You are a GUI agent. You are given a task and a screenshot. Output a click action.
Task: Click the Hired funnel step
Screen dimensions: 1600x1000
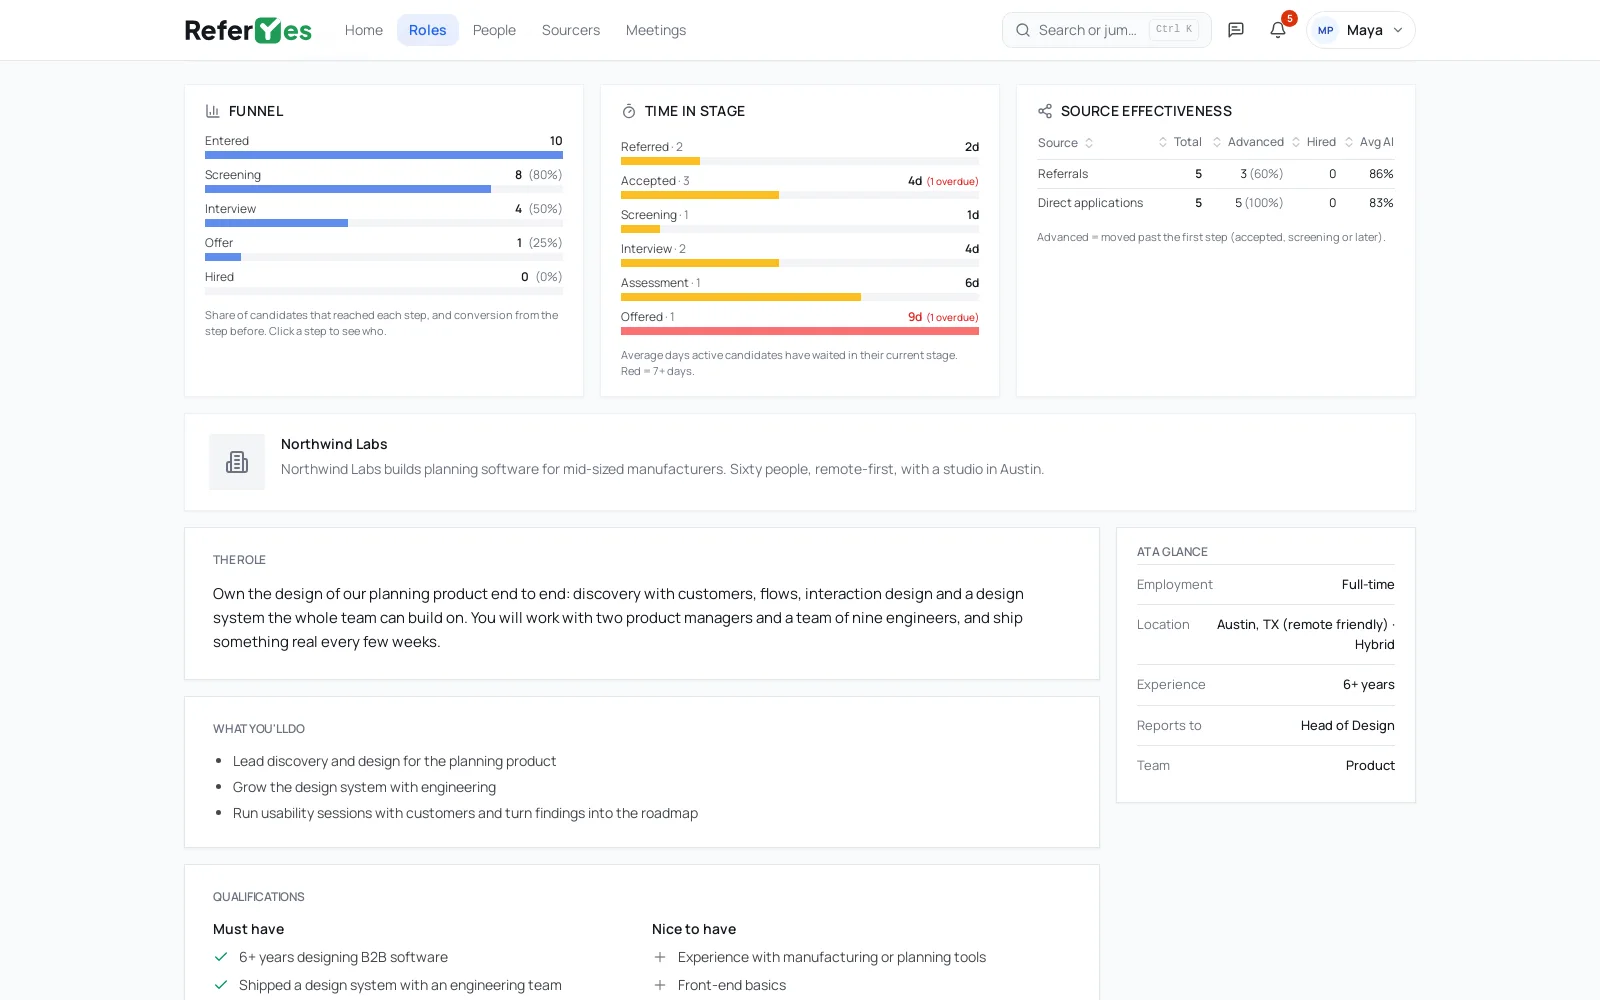[384, 283]
